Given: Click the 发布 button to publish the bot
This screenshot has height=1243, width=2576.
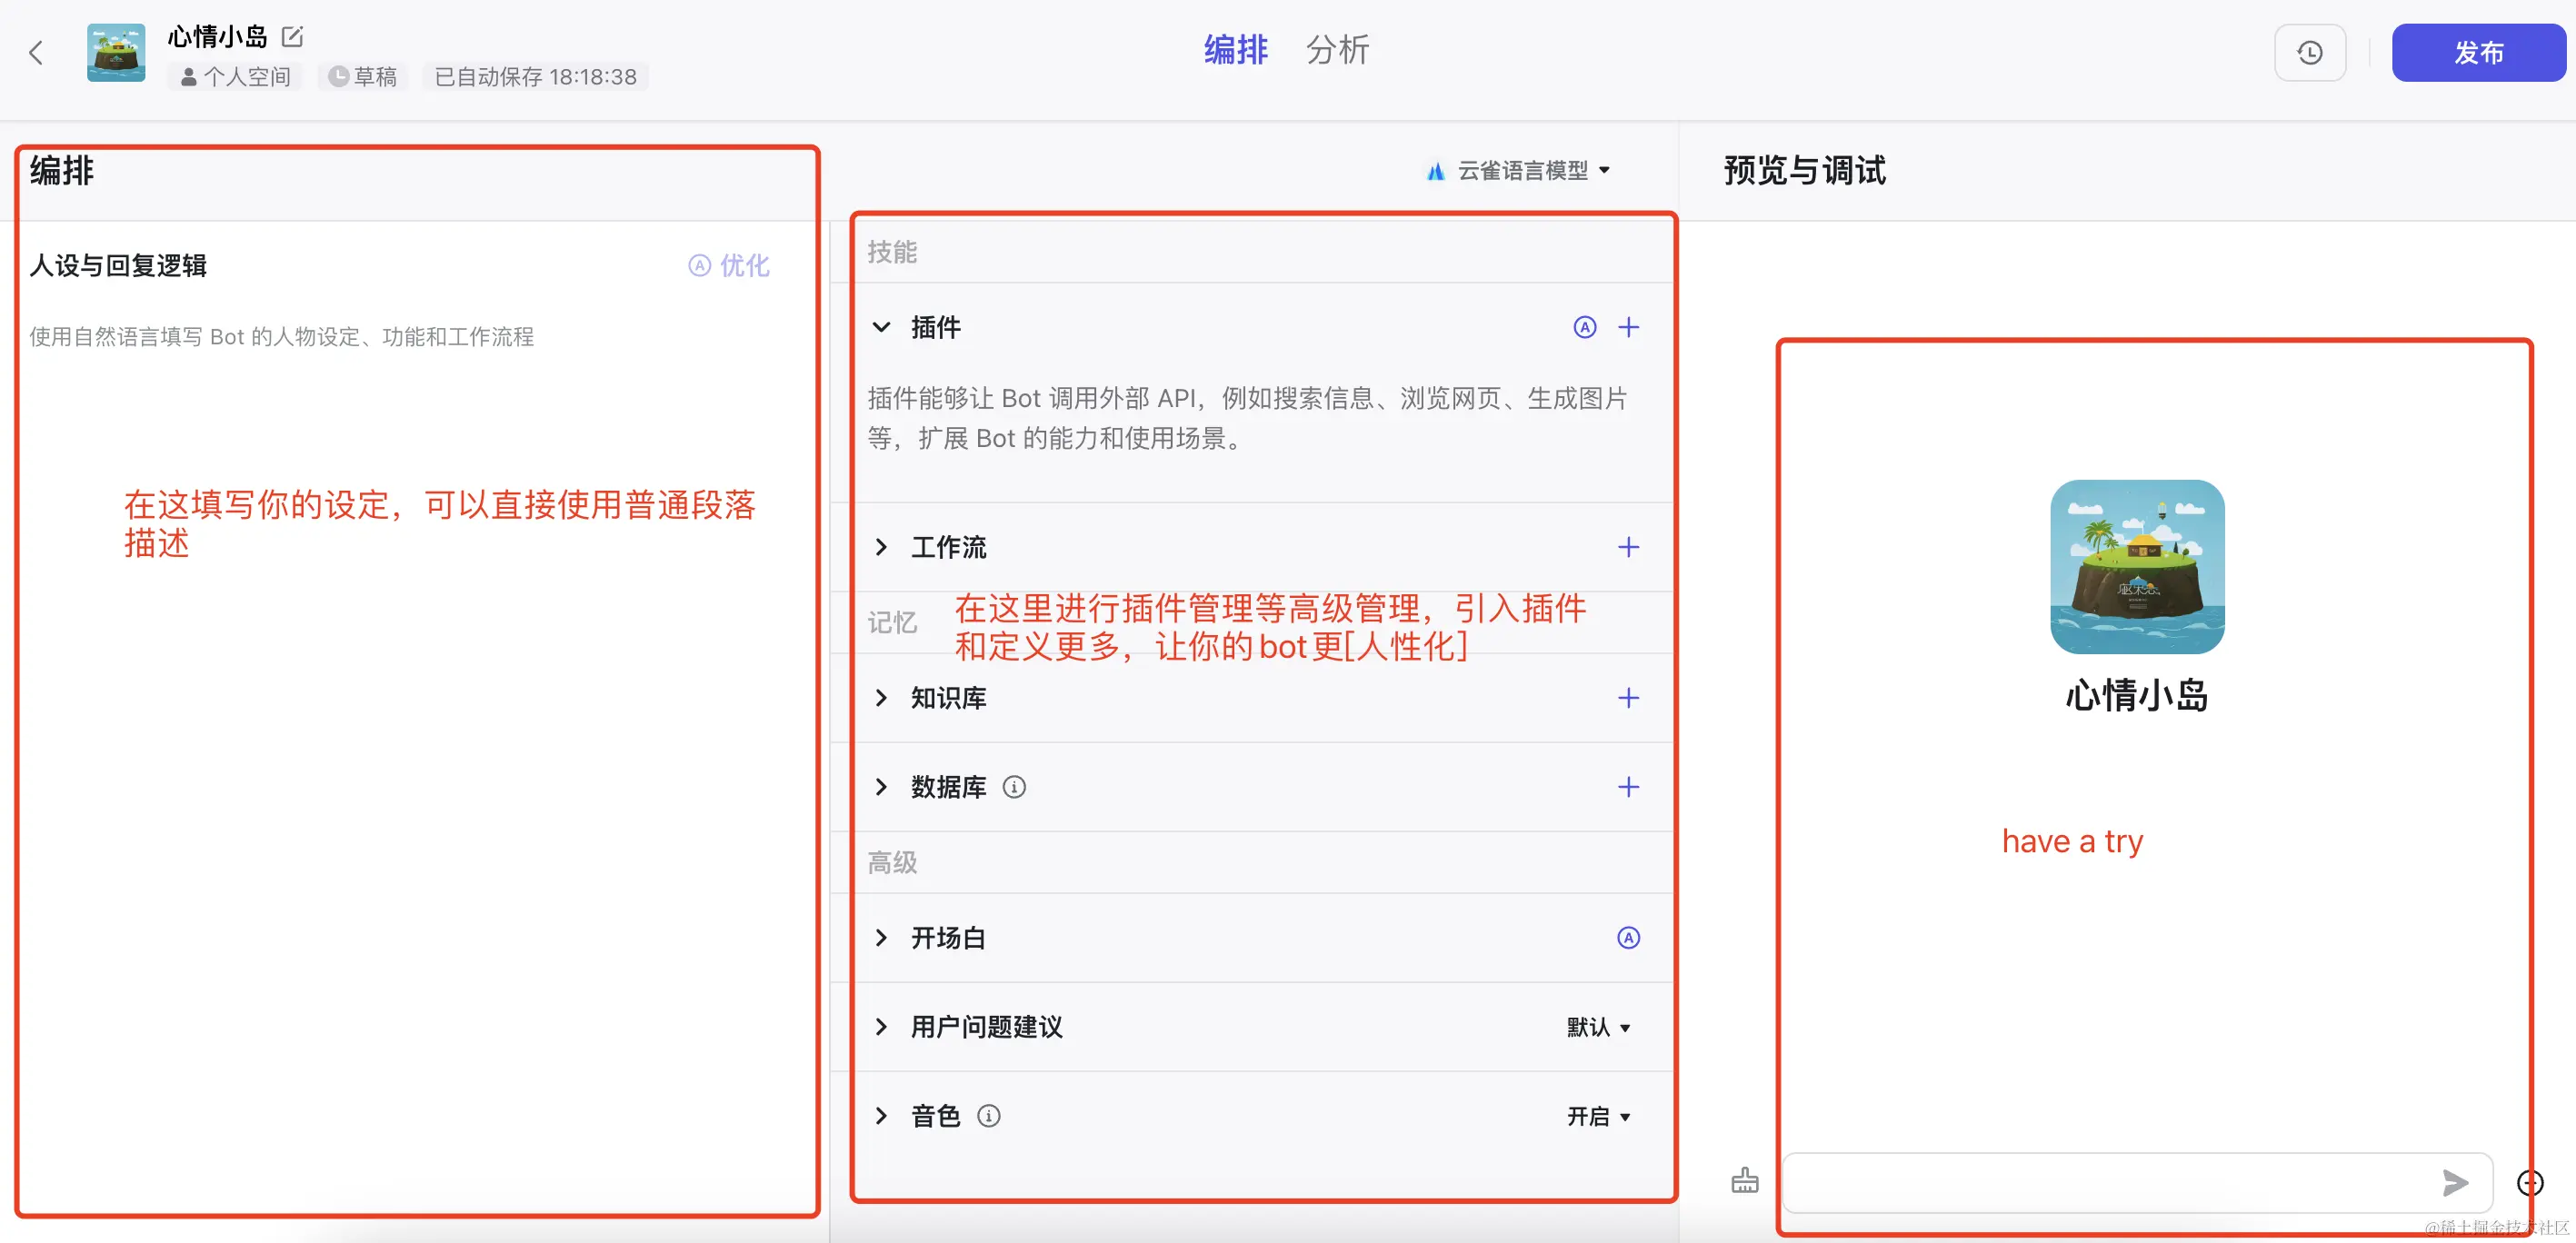Looking at the screenshot, I should 2479,52.
